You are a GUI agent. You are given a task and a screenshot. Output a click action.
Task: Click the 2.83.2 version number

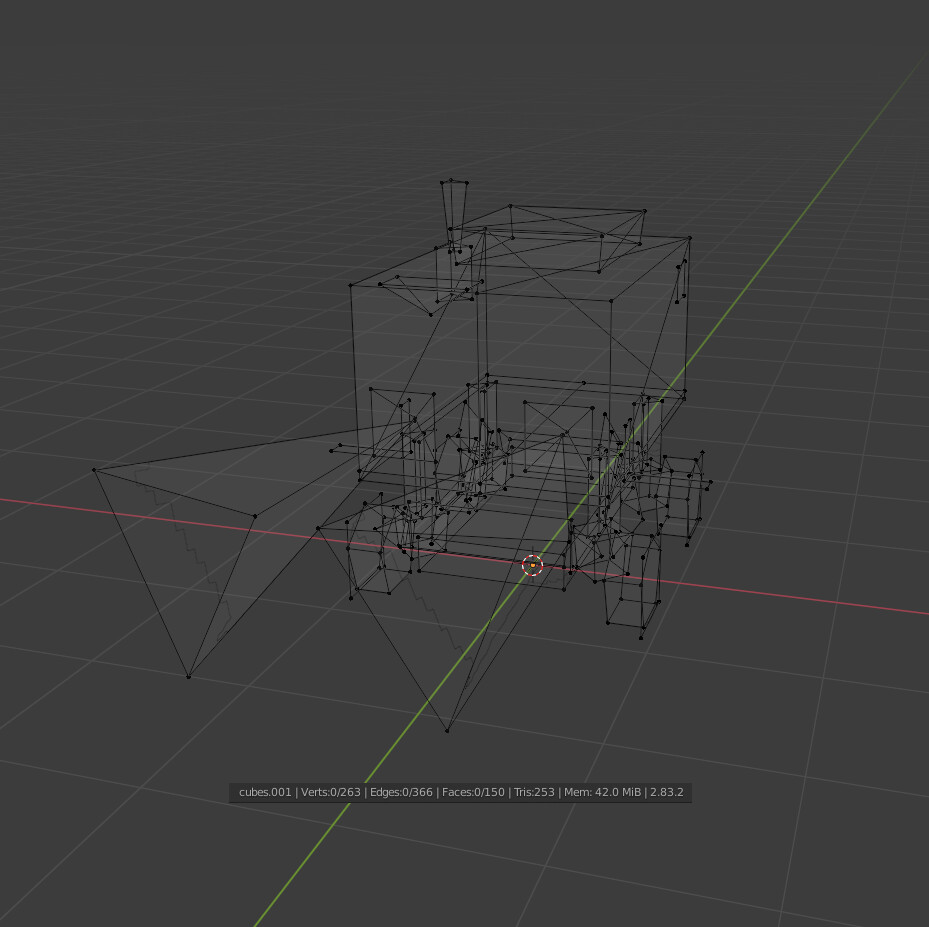click(667, 792)
